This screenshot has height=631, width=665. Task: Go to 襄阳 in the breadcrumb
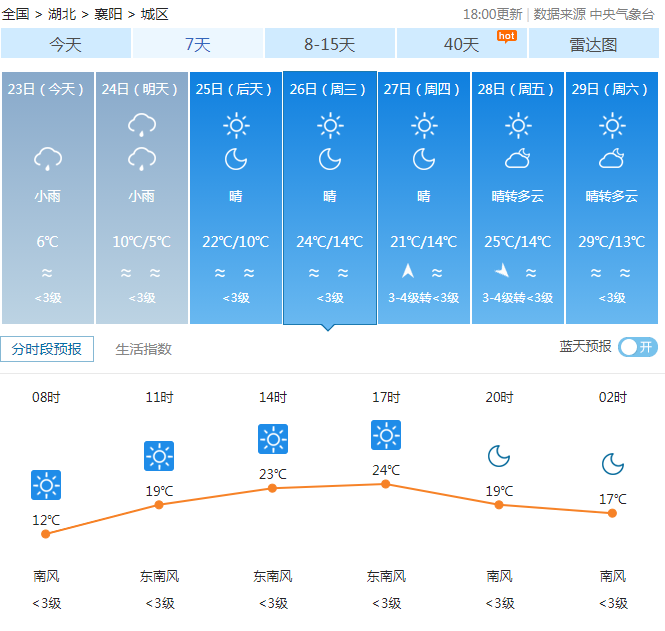tap(108, 14)
